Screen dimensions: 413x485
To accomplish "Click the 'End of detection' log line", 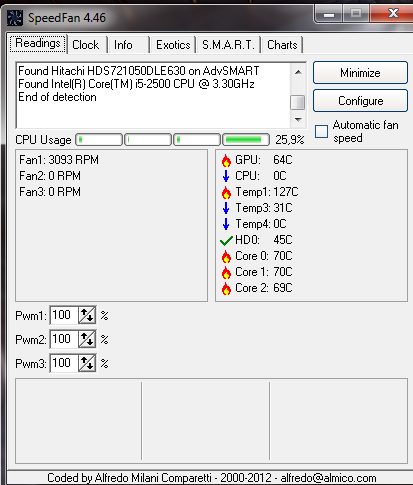I will (57, 97).
